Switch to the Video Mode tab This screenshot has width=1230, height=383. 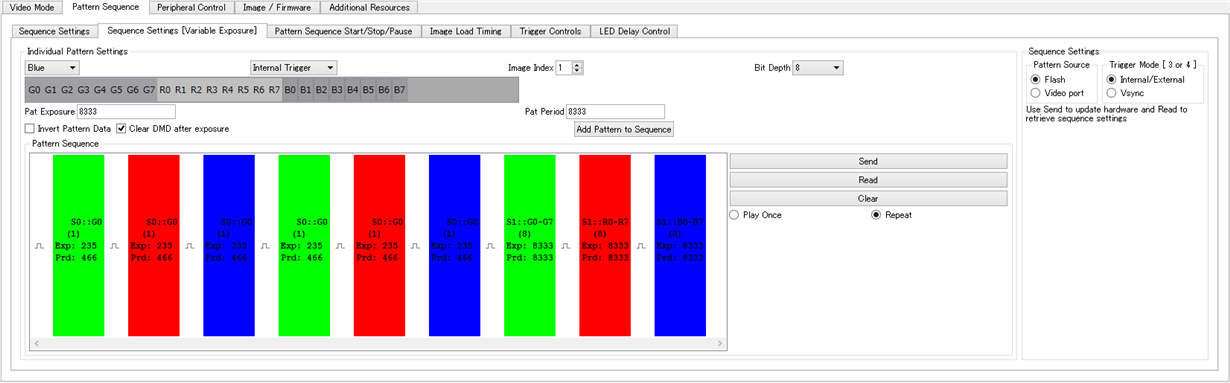tap(32, 7)
